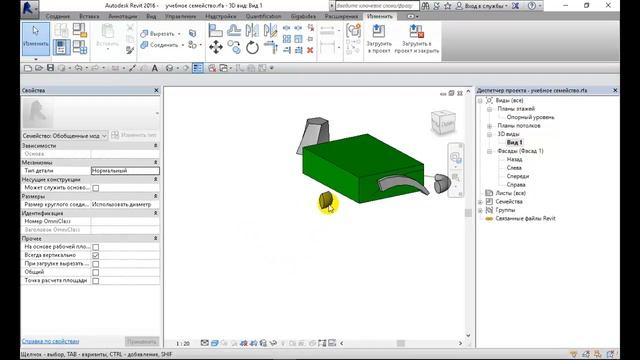
Task: Click 'Изменить тип' button
Action: [x=134, y=135]
